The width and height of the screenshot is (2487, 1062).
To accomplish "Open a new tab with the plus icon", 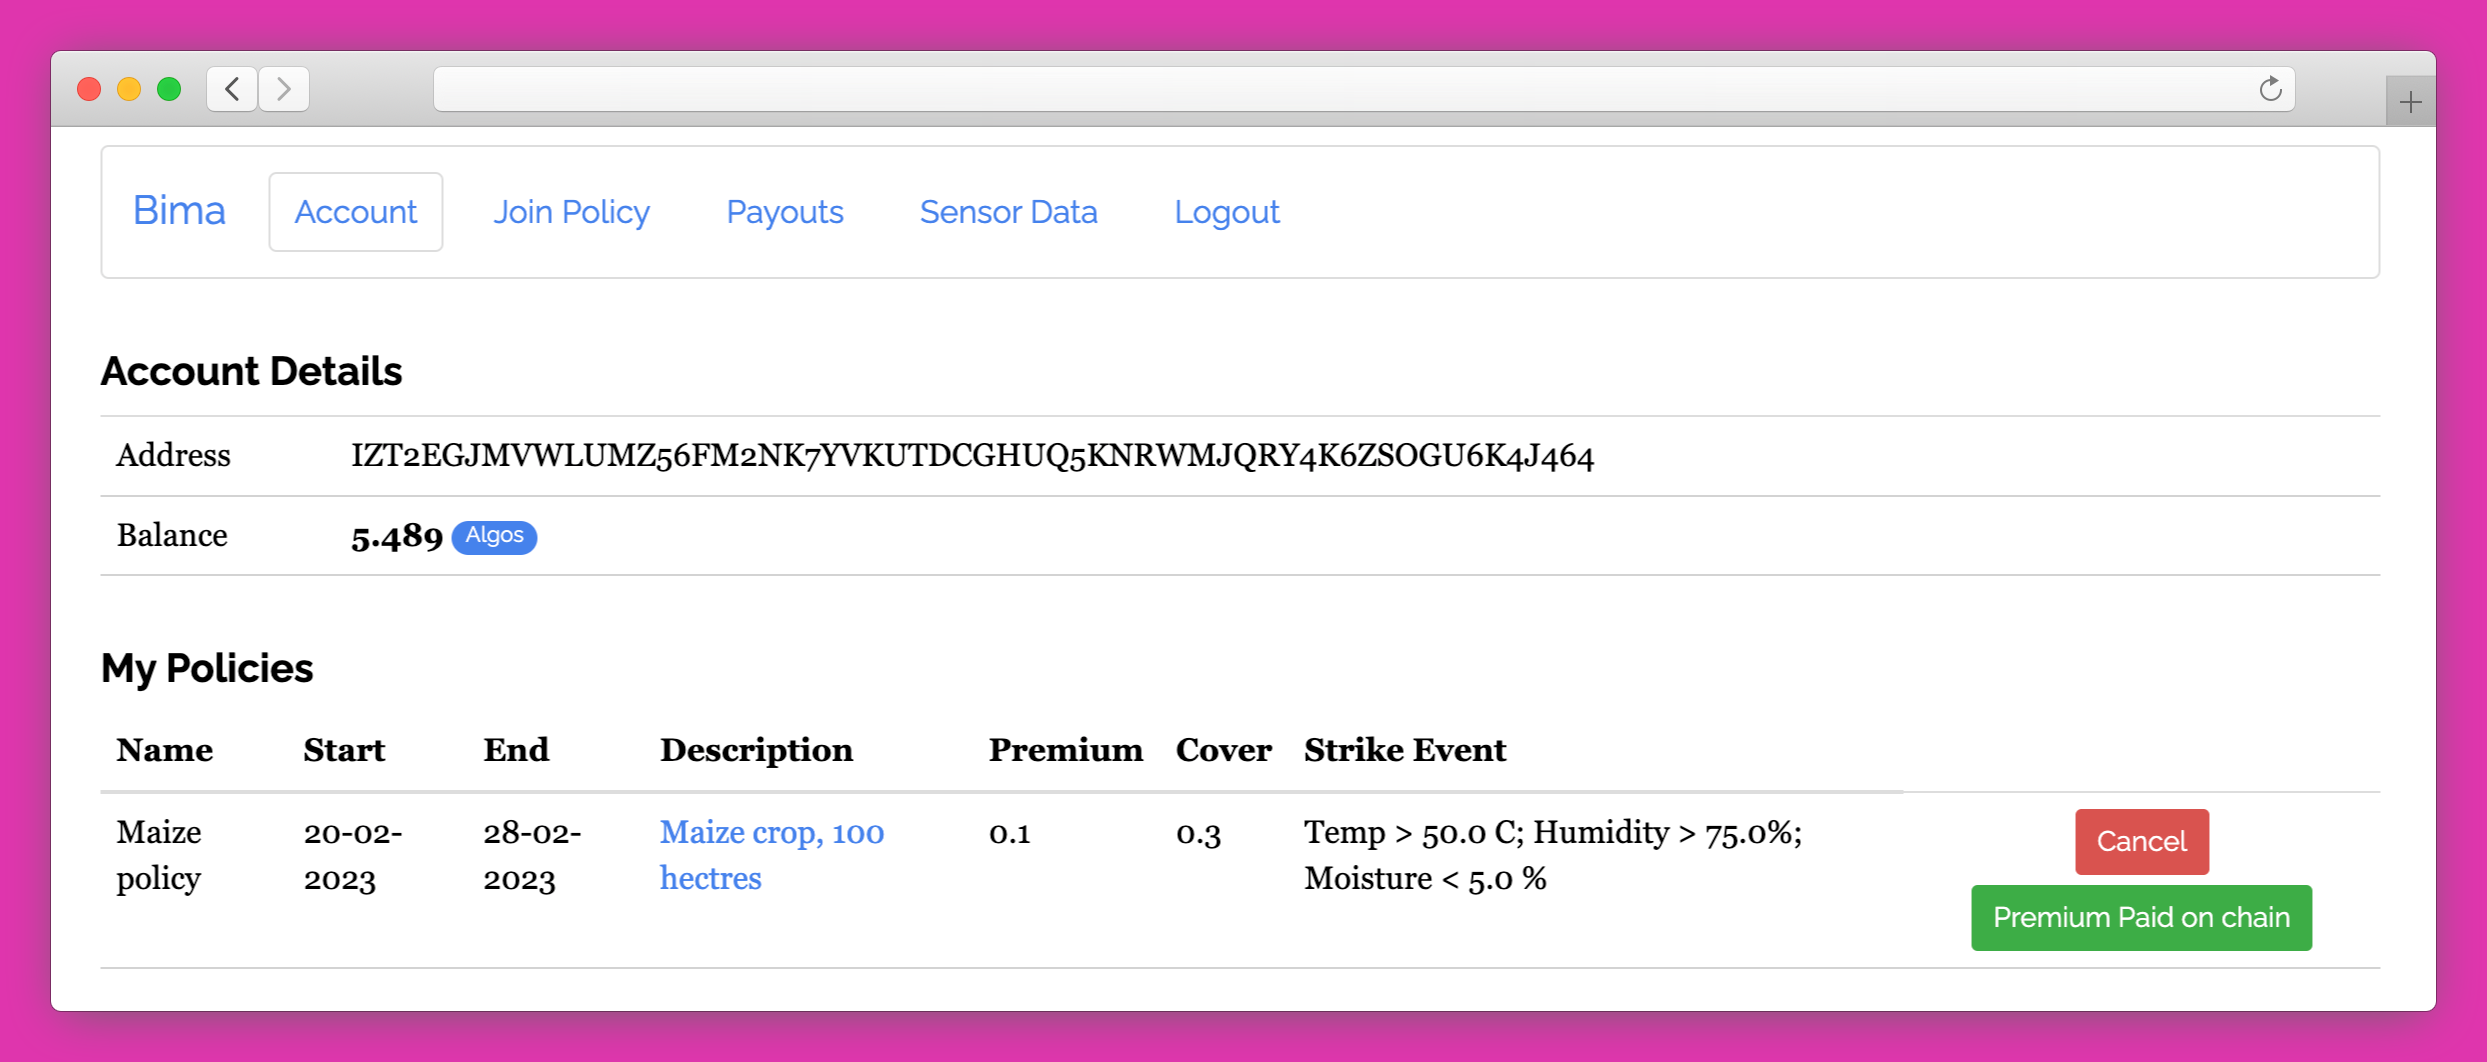I will point(2410,102).
